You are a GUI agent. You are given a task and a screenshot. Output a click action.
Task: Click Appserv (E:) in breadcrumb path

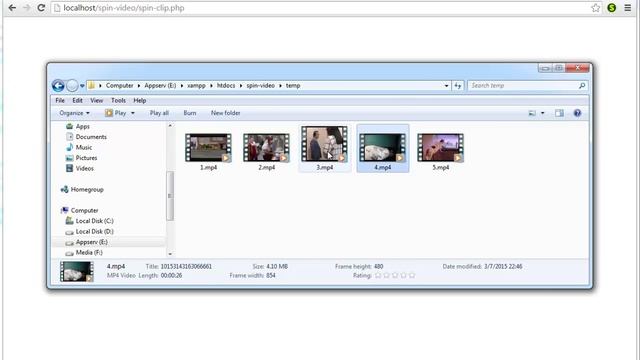click(160, 86)
